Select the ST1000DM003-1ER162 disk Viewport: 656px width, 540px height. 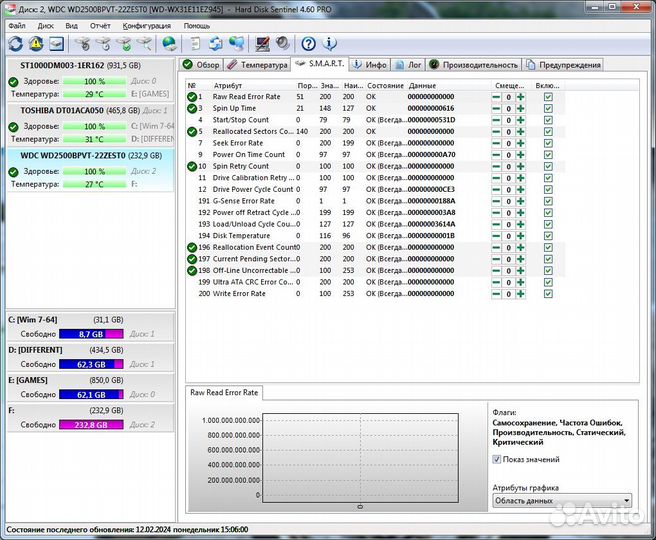pyautogui.click(x=62, y=65)
